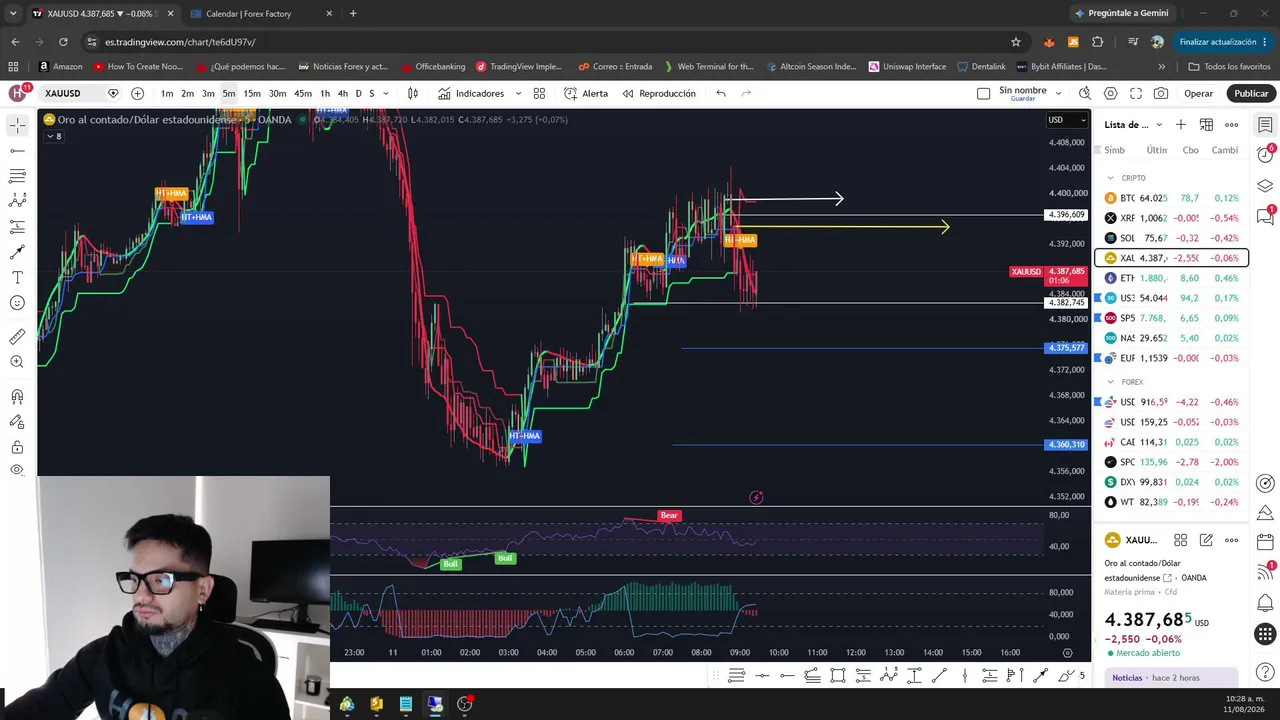Open the apps grid round button

coord(1265,634)
